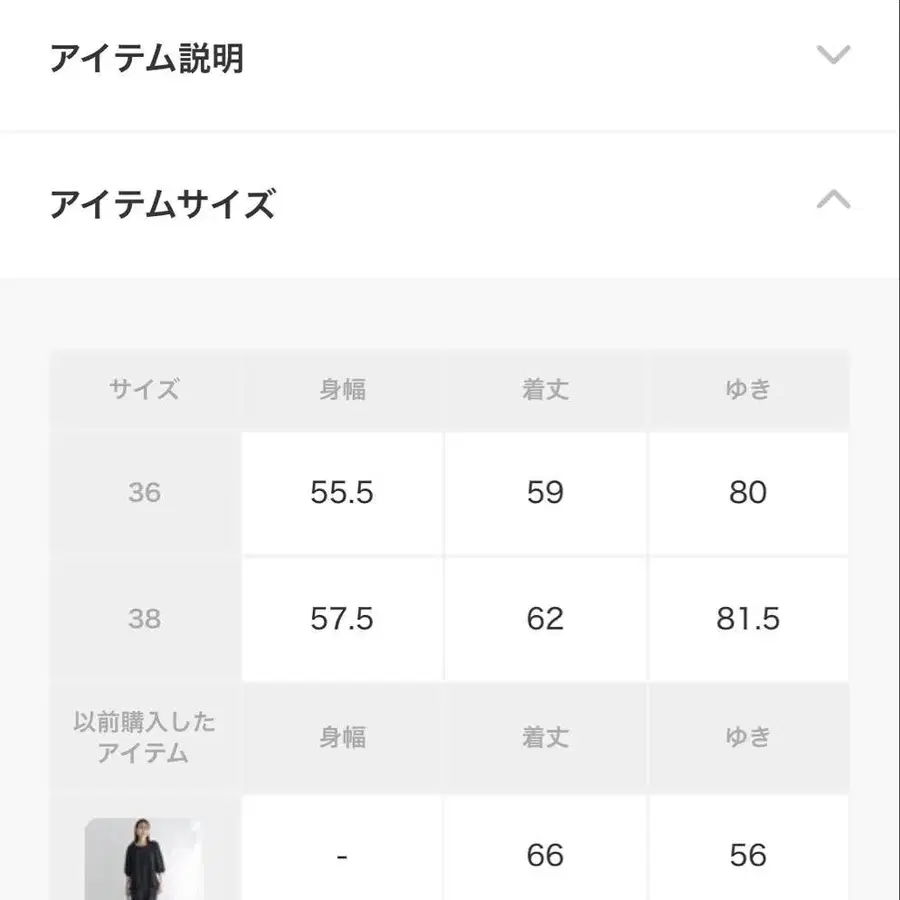900x900 pixels.
Task: Click the upward chevron beside アイテムサイズ
Action: [833, 200]
